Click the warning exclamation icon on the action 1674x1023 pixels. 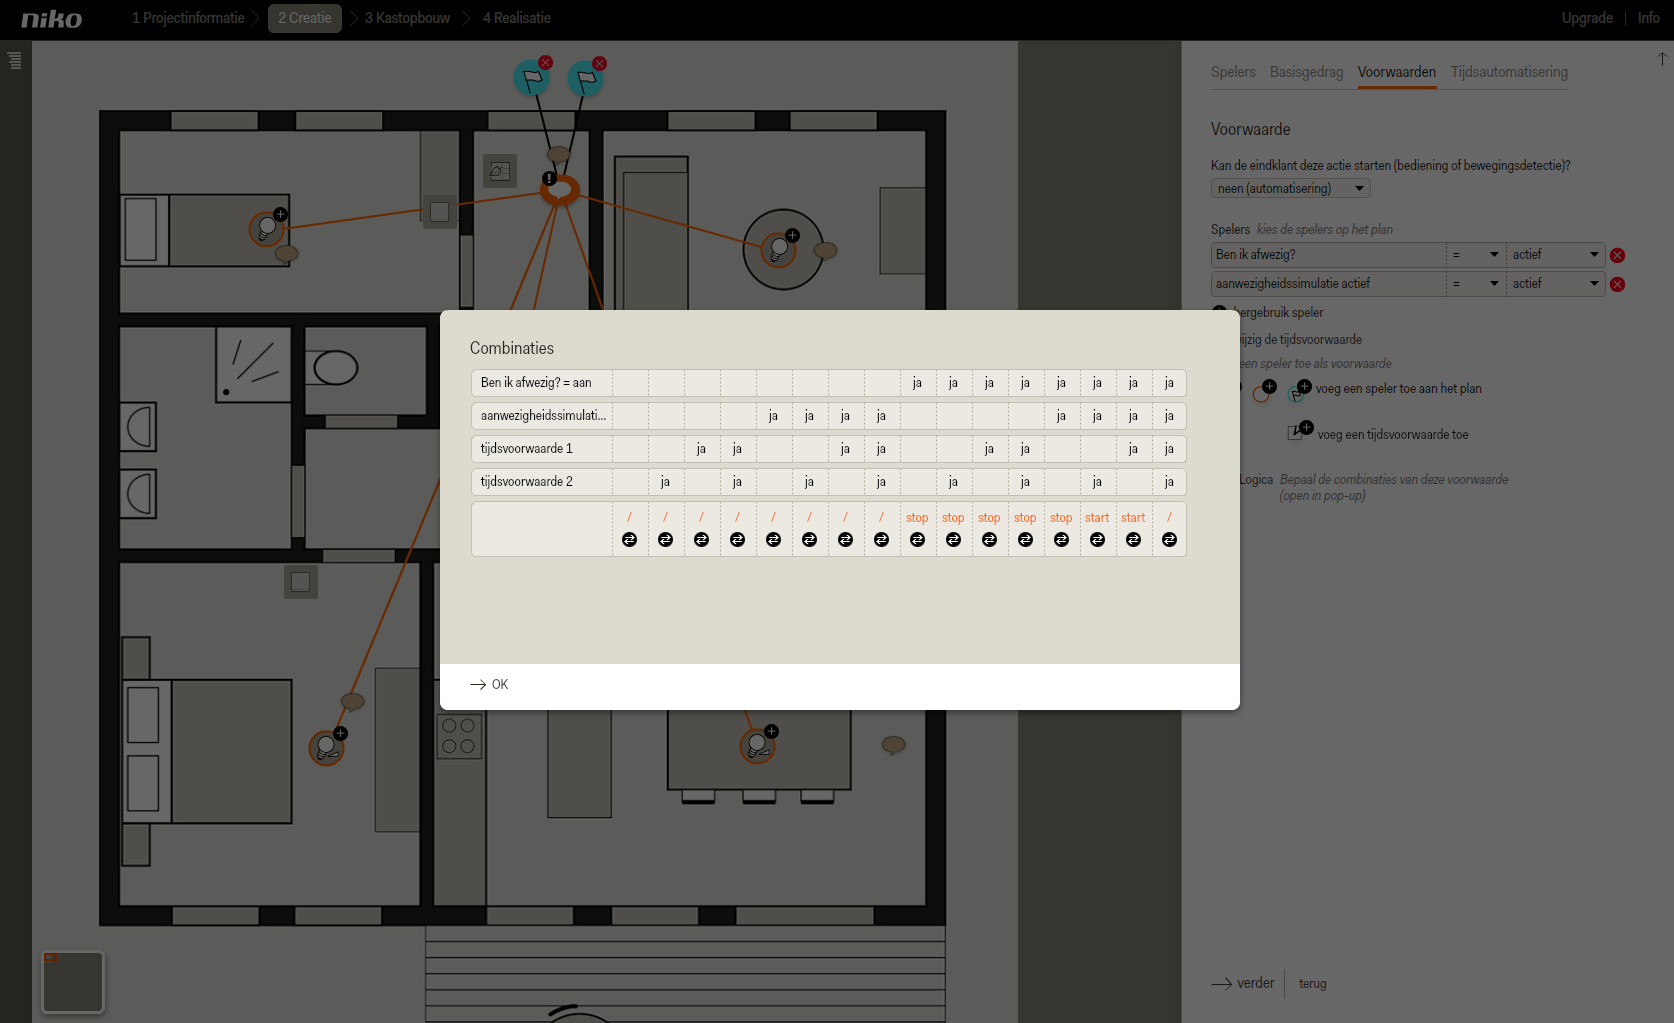pyautogui.click(x=549, y=179)
